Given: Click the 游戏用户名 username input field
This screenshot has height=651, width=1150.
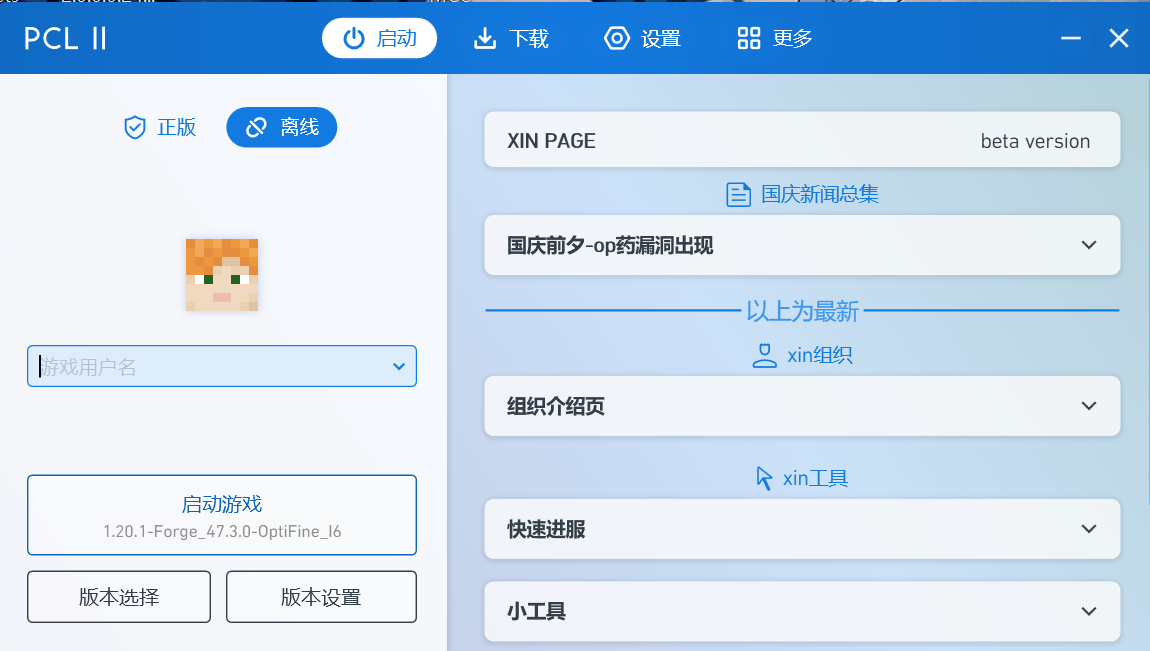Looking at the screenshot, I should point(200,366).
